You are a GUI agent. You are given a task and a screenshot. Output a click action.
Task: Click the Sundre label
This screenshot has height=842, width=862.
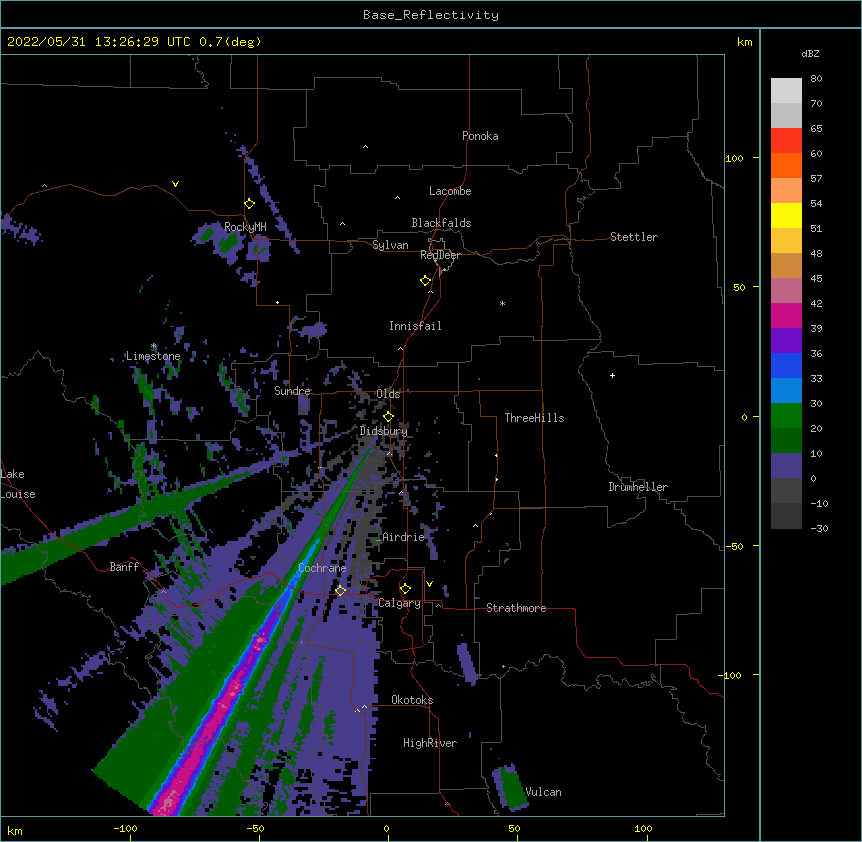292,391
